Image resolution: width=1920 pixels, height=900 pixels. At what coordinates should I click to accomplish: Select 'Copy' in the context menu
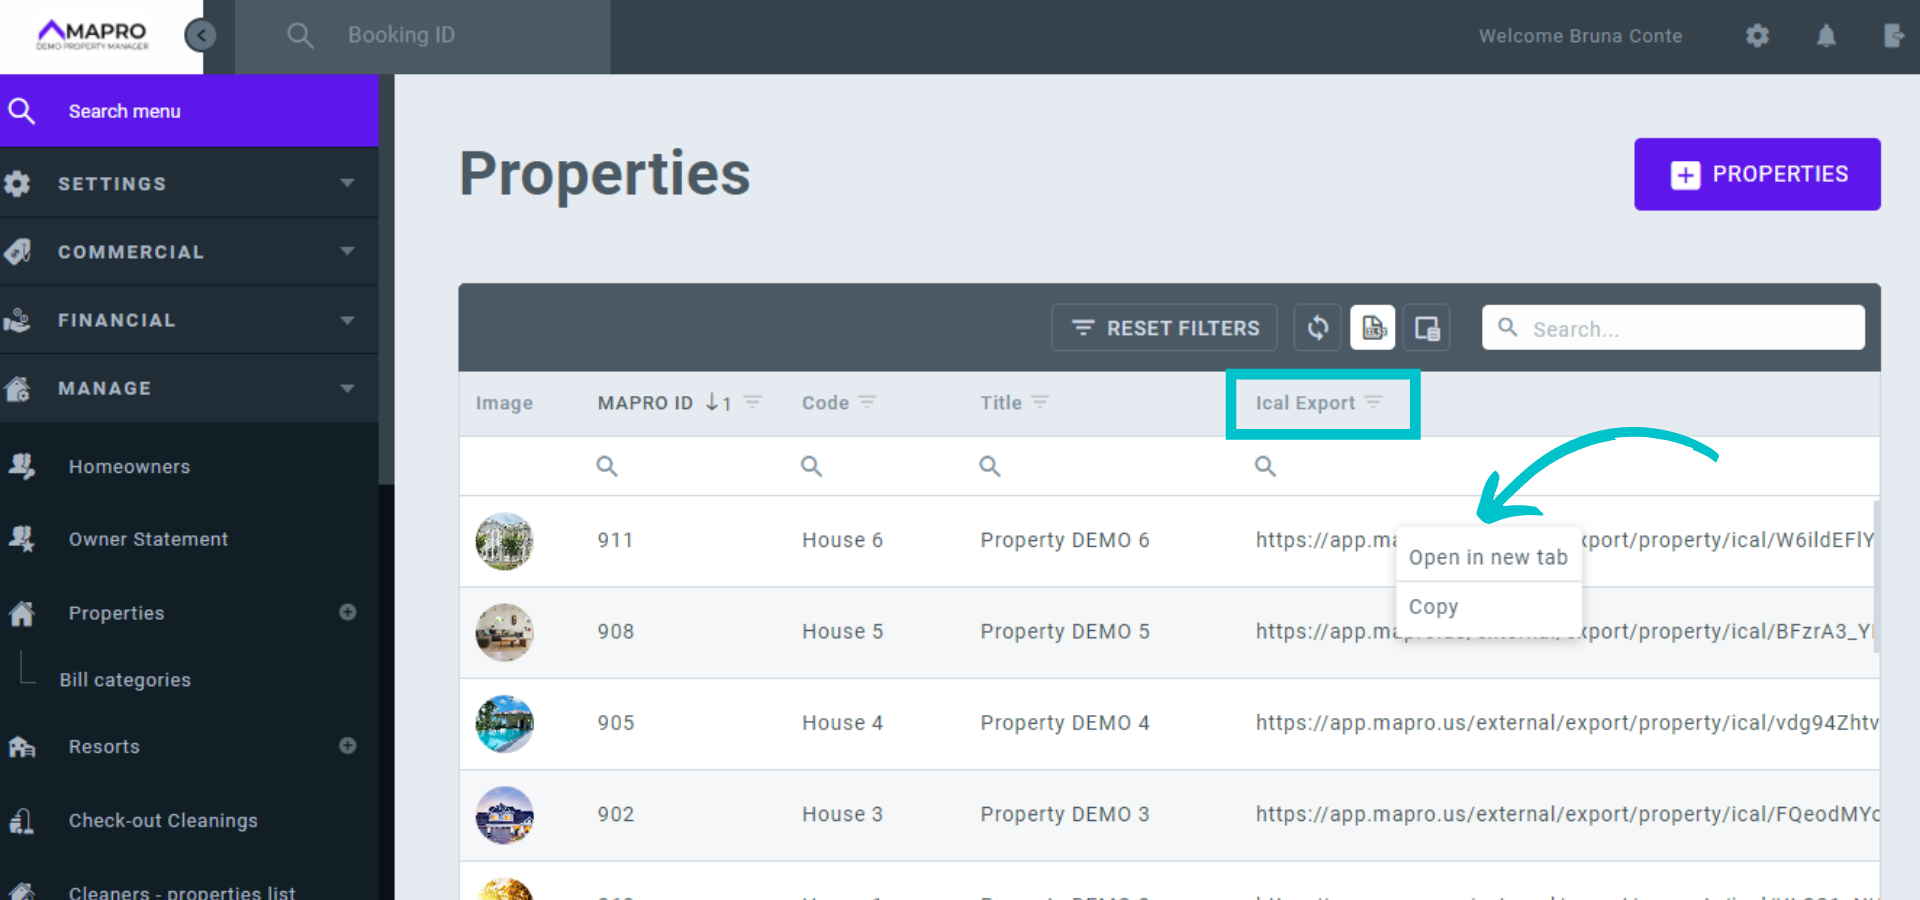(1434, 607)
